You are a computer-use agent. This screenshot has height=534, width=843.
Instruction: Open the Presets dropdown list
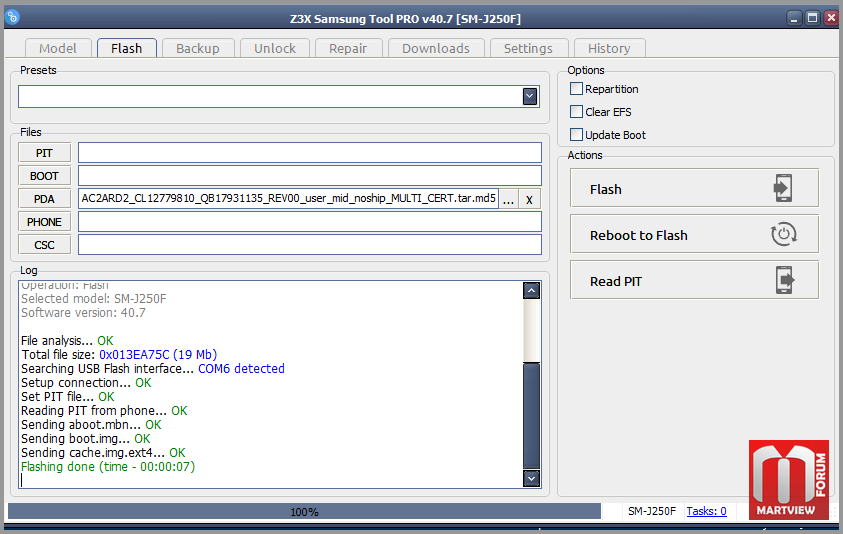pyautogui.click(x=530, y=96)
